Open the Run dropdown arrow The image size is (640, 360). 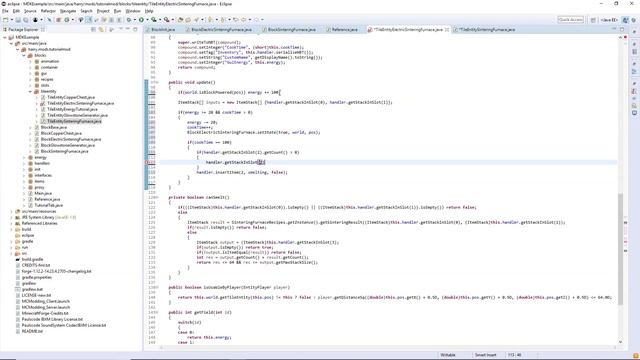pyautogui.click(x=147, y=20)
